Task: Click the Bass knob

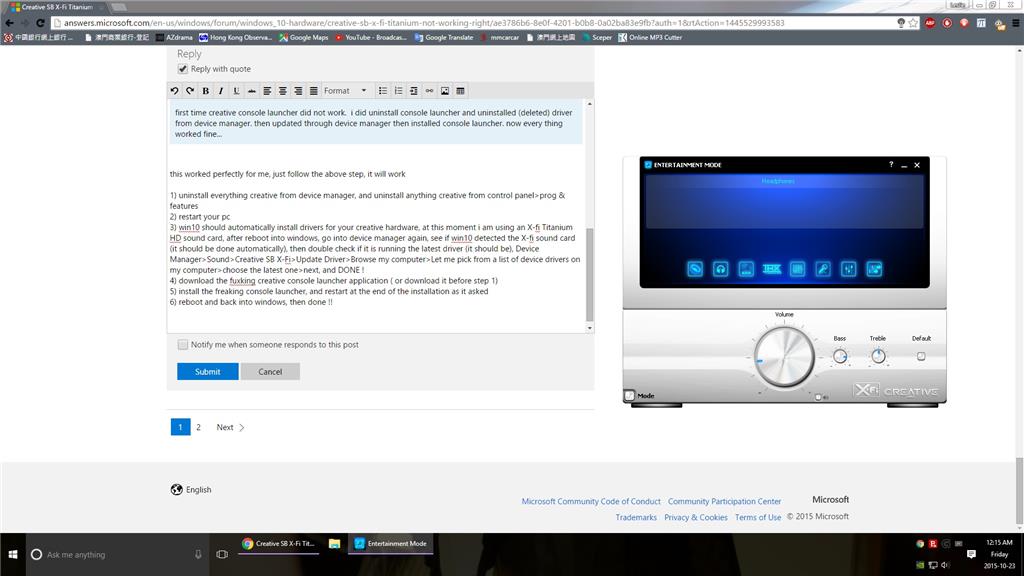Action: (840, 357)
